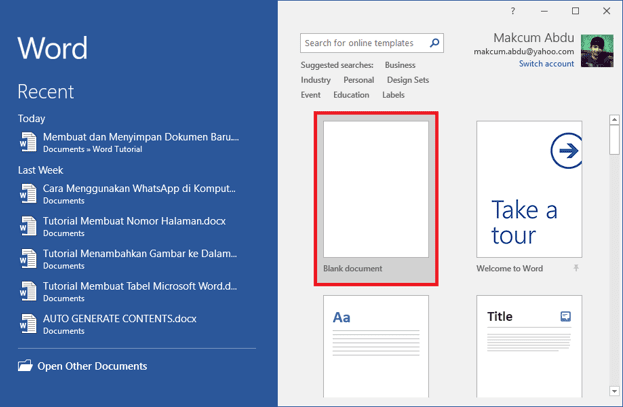Click Word file icon for Membuat dan Menyimpan
Image resolution: width=623 pixels, height=407 pixels.
pyautogui.click(x=28, y=142)
